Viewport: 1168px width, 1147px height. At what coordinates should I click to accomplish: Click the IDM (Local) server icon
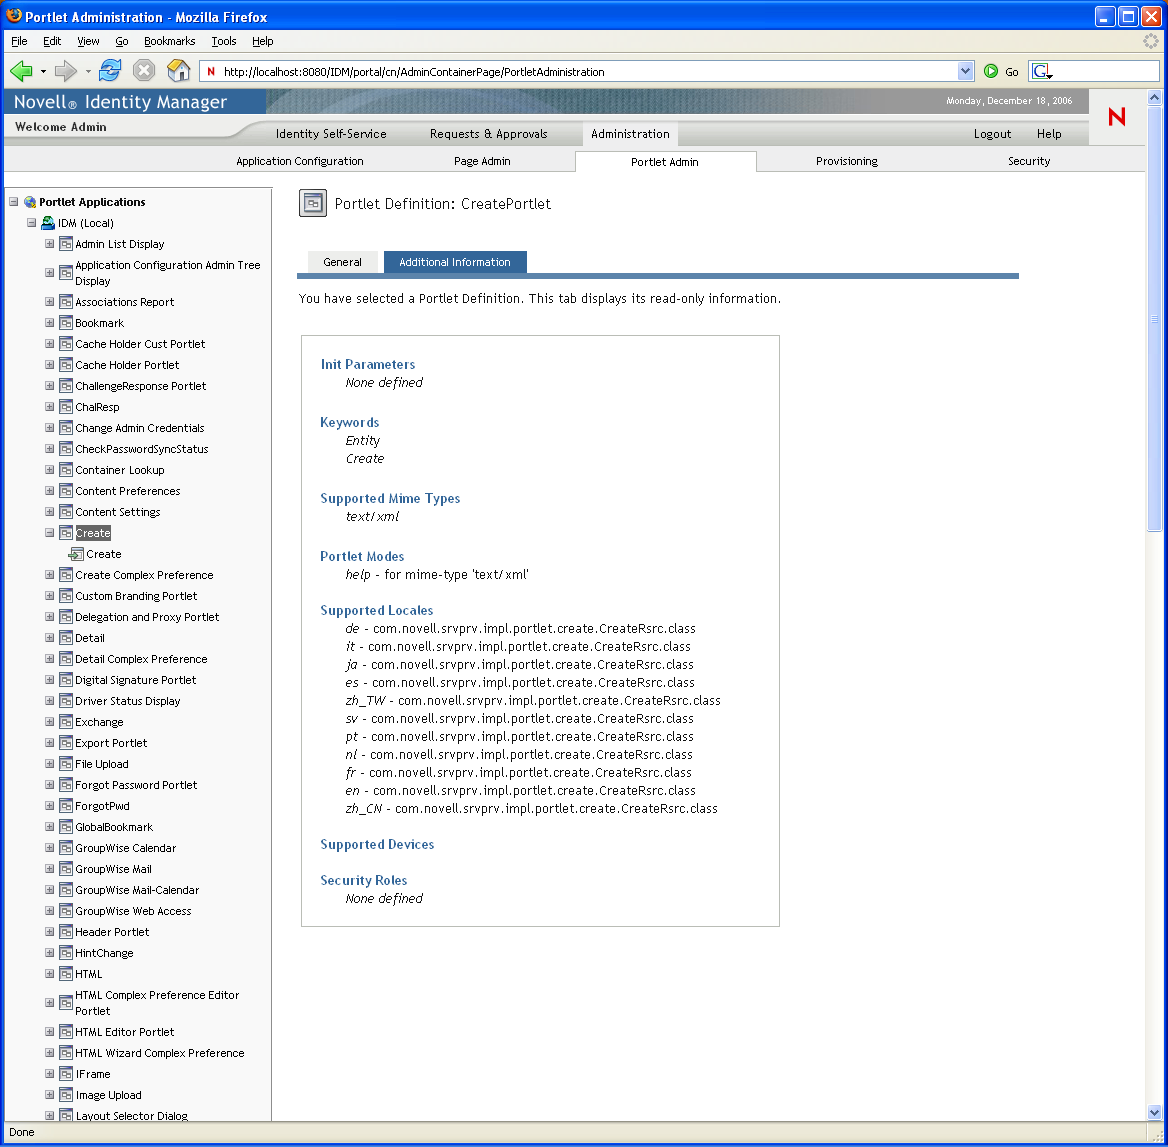point(48,223)
